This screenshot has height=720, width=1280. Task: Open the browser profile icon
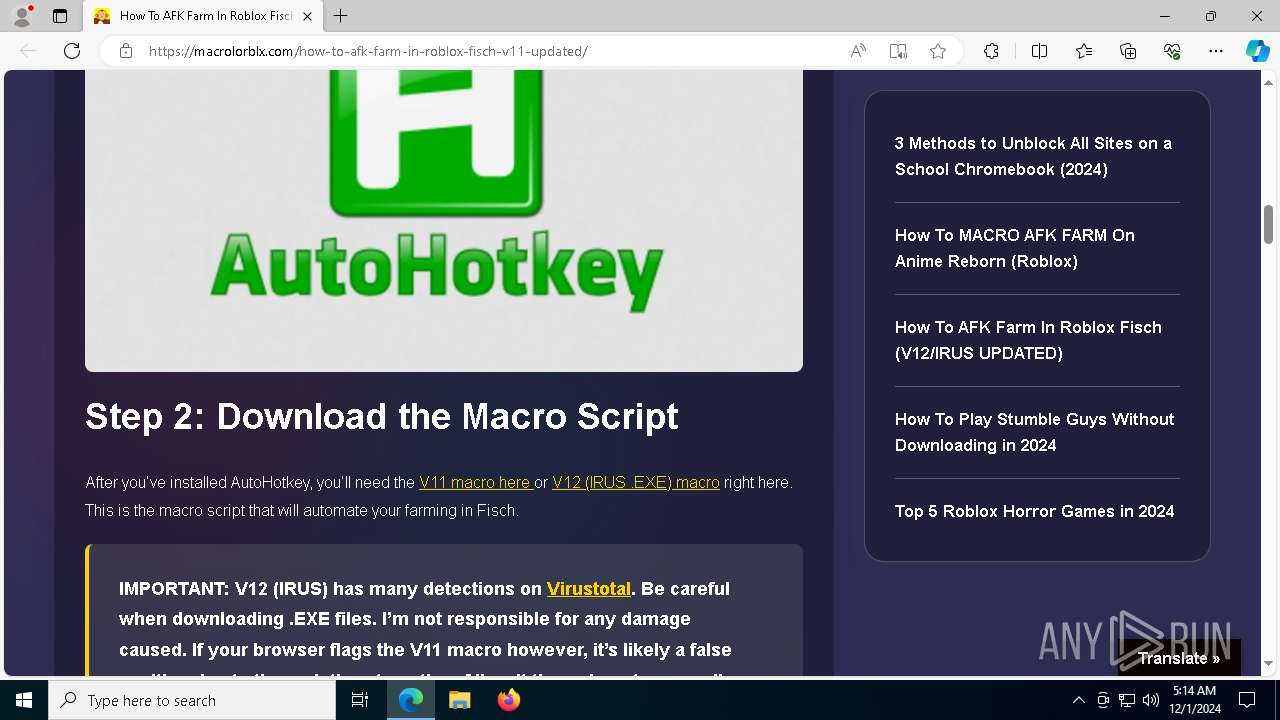point(22,16)
